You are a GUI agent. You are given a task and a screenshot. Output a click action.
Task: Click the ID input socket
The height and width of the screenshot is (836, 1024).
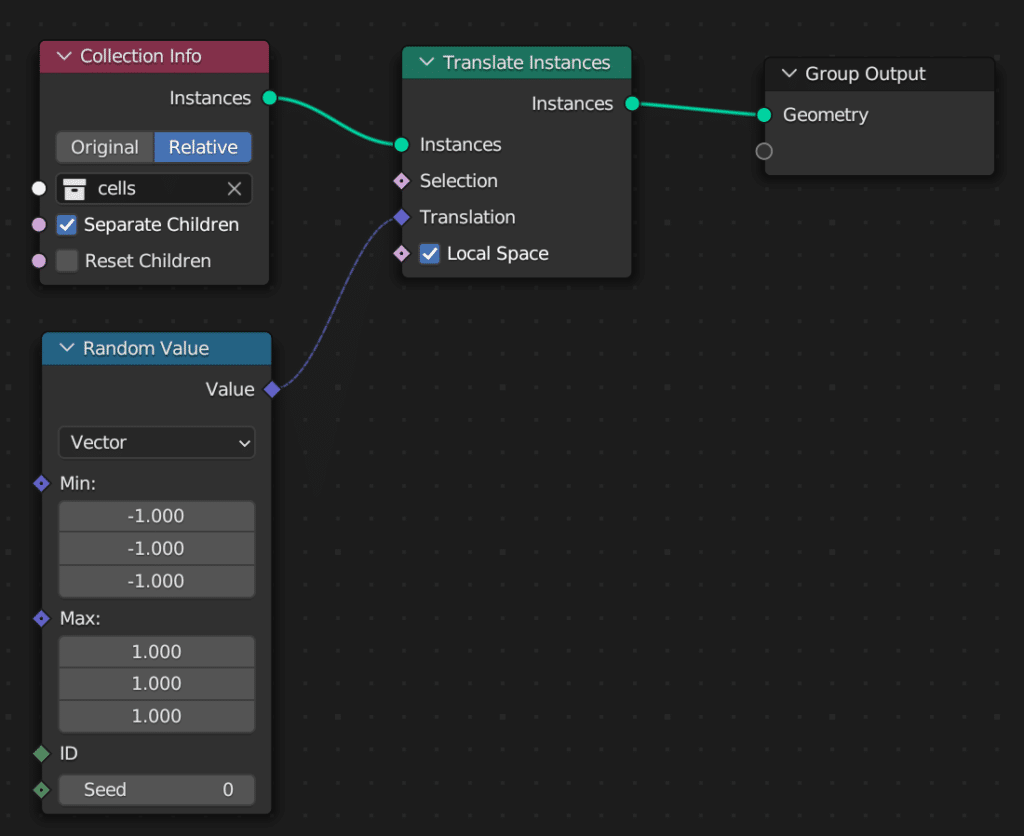tap(41, 753)
